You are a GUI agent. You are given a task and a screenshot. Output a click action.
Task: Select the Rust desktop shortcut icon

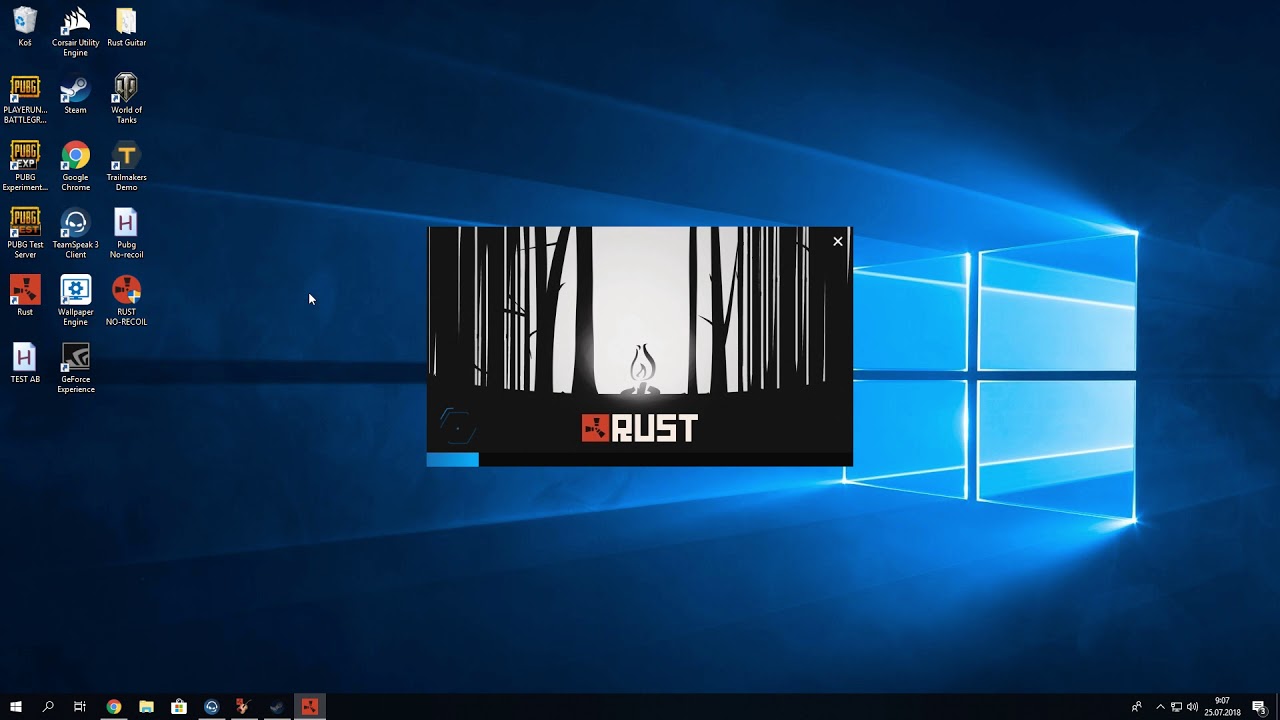25,296
